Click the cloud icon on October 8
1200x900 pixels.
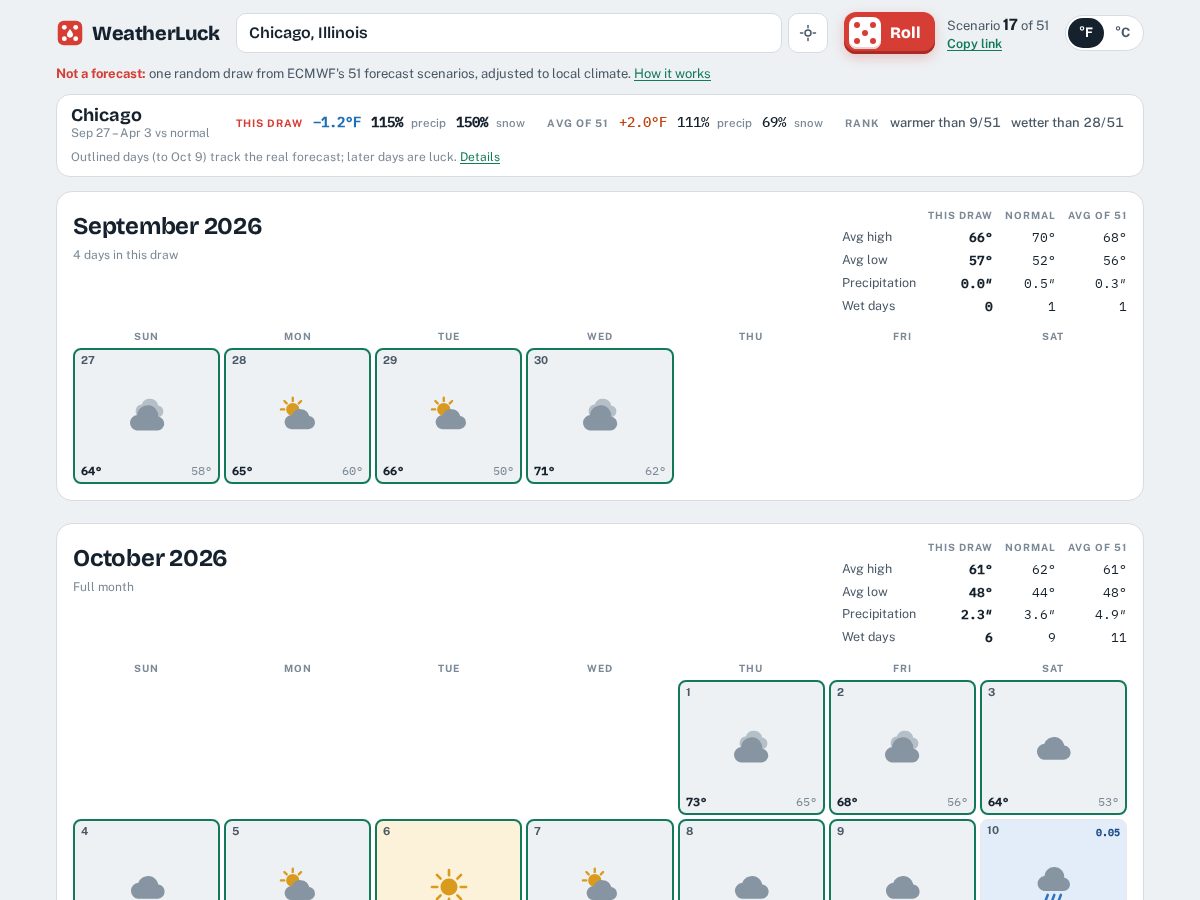coord(751,887)
